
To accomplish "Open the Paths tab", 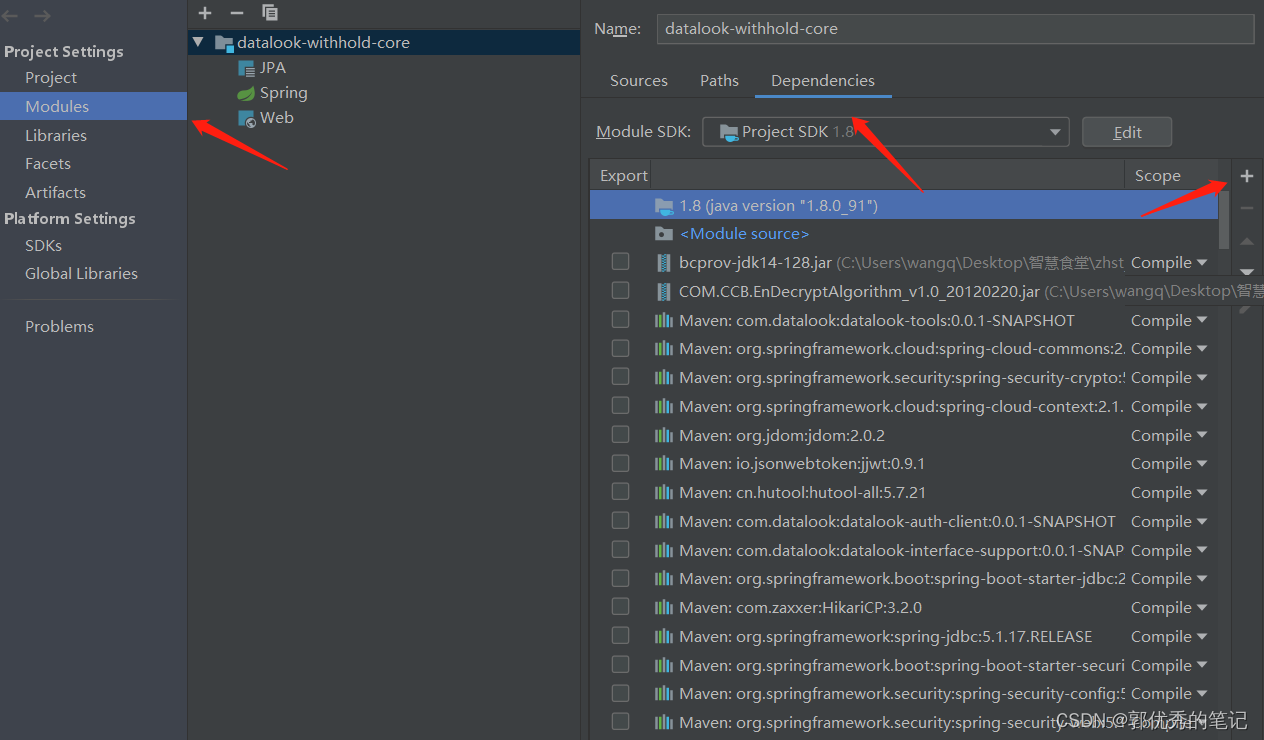I will pos(719,81).
